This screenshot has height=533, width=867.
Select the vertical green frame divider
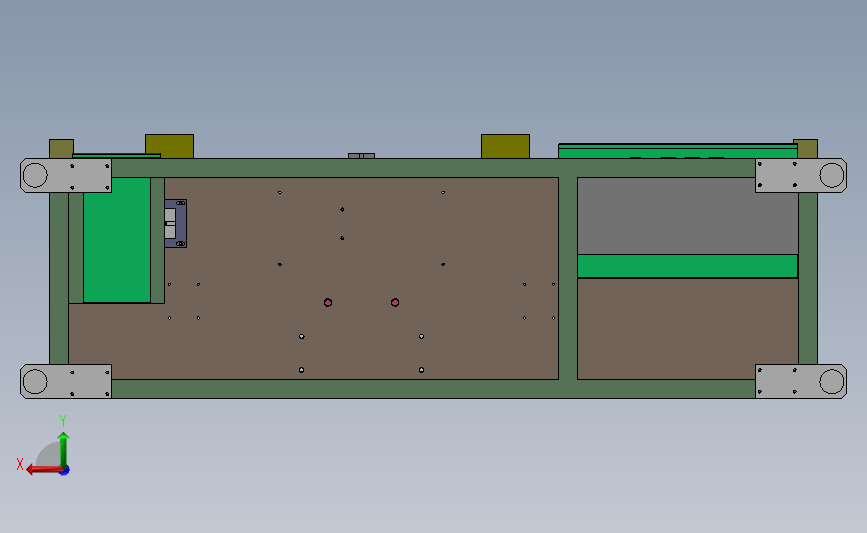click(568, 278)
